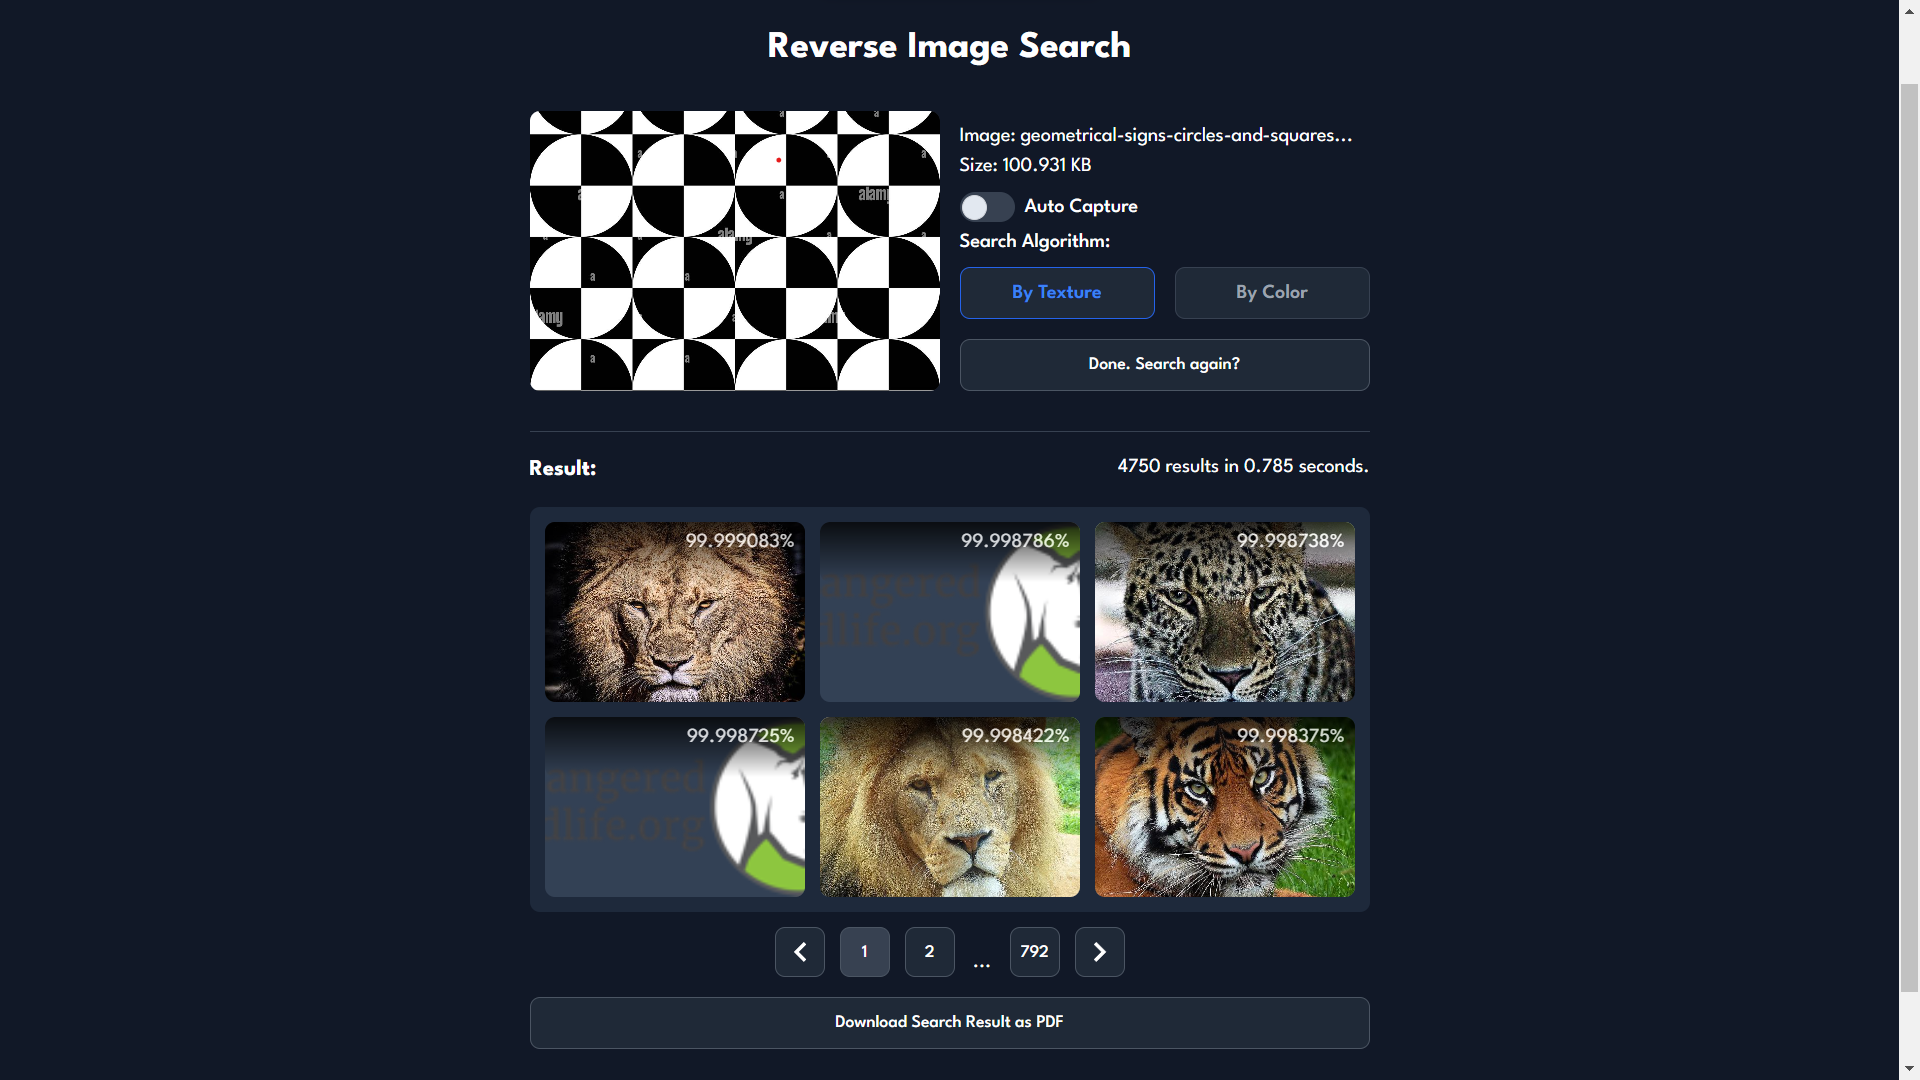This screenshot has width=1920, height=1080.
Task: Open the lion result with 99.998422% match
Action: point(949,807)
